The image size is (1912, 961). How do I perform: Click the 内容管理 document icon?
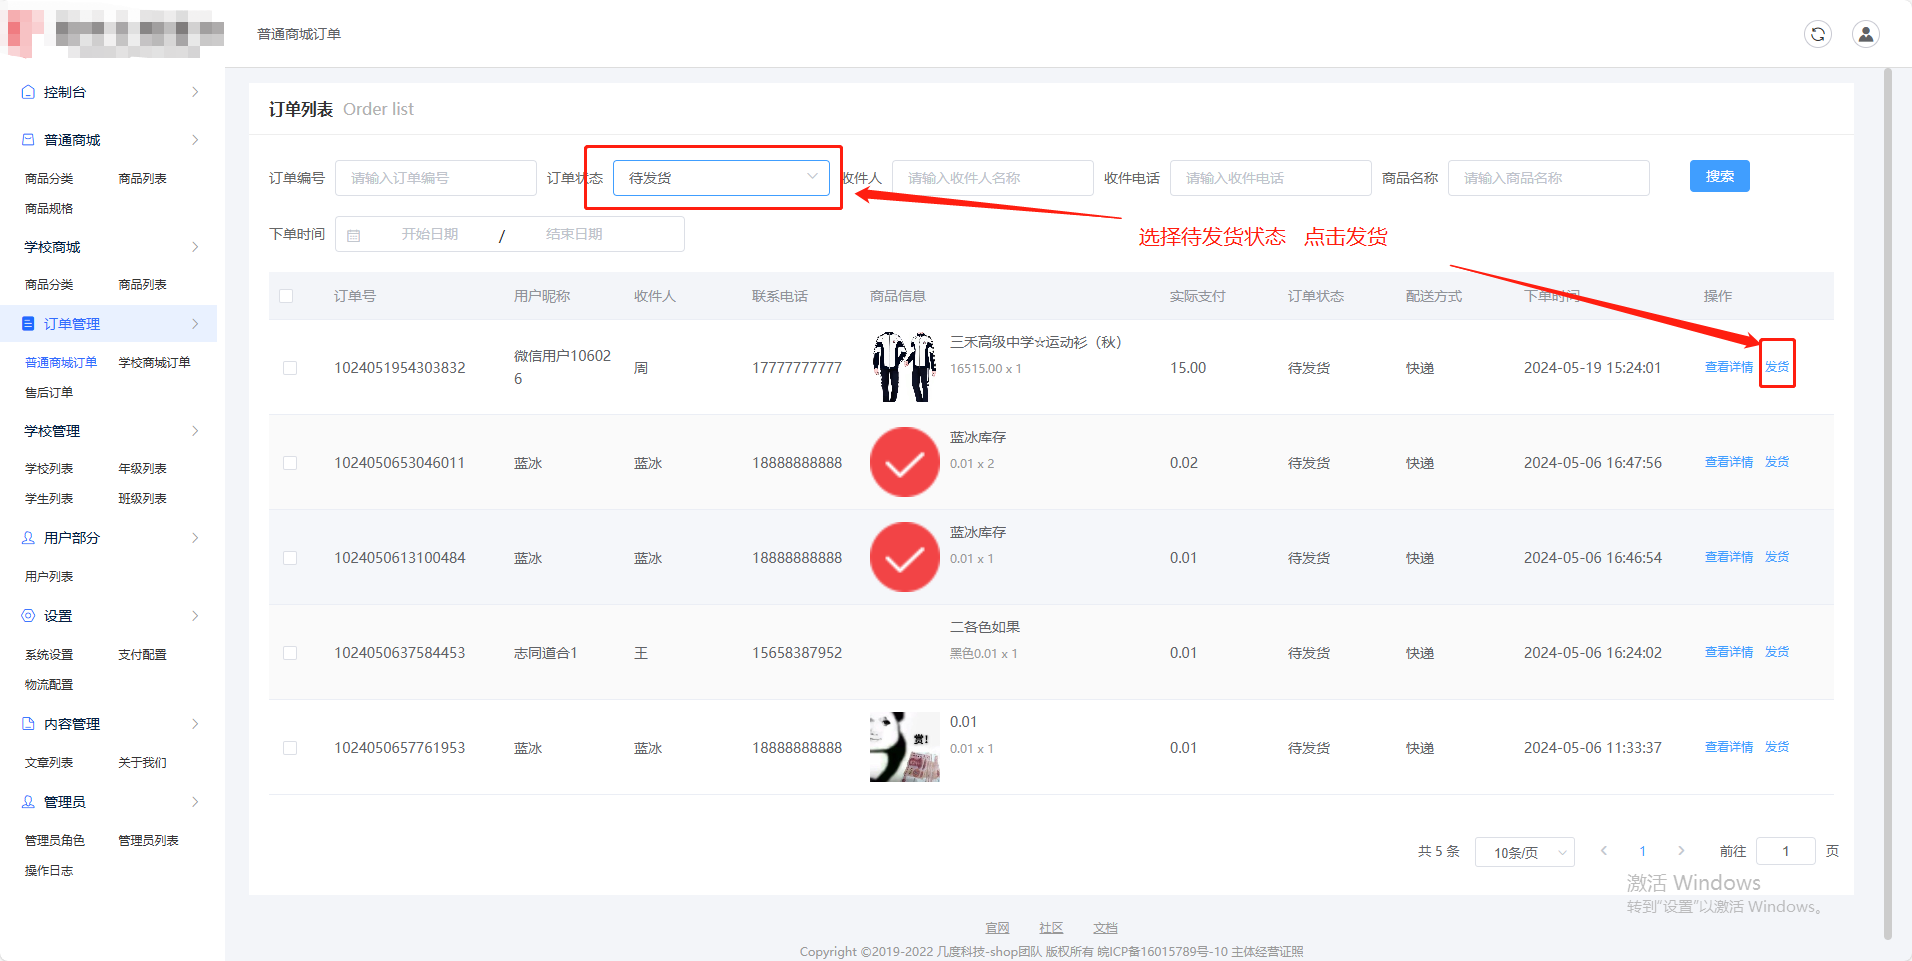(x=28, y=724)
